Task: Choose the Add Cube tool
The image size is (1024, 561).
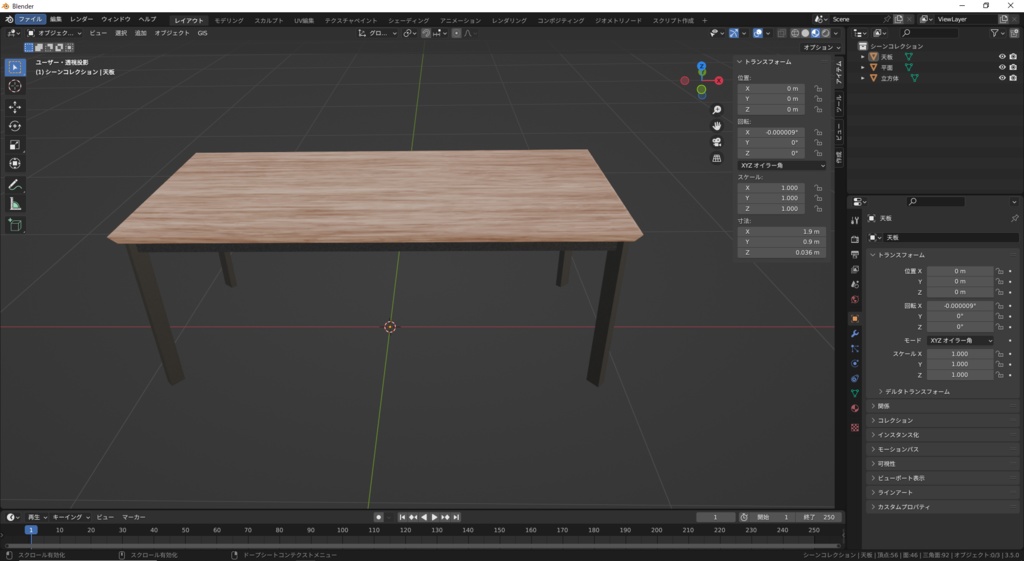Action: click(x=15, y=225)
